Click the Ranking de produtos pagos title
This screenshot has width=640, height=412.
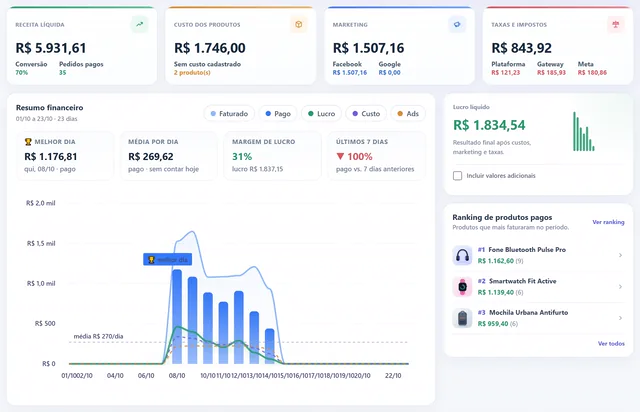(502, 218)
